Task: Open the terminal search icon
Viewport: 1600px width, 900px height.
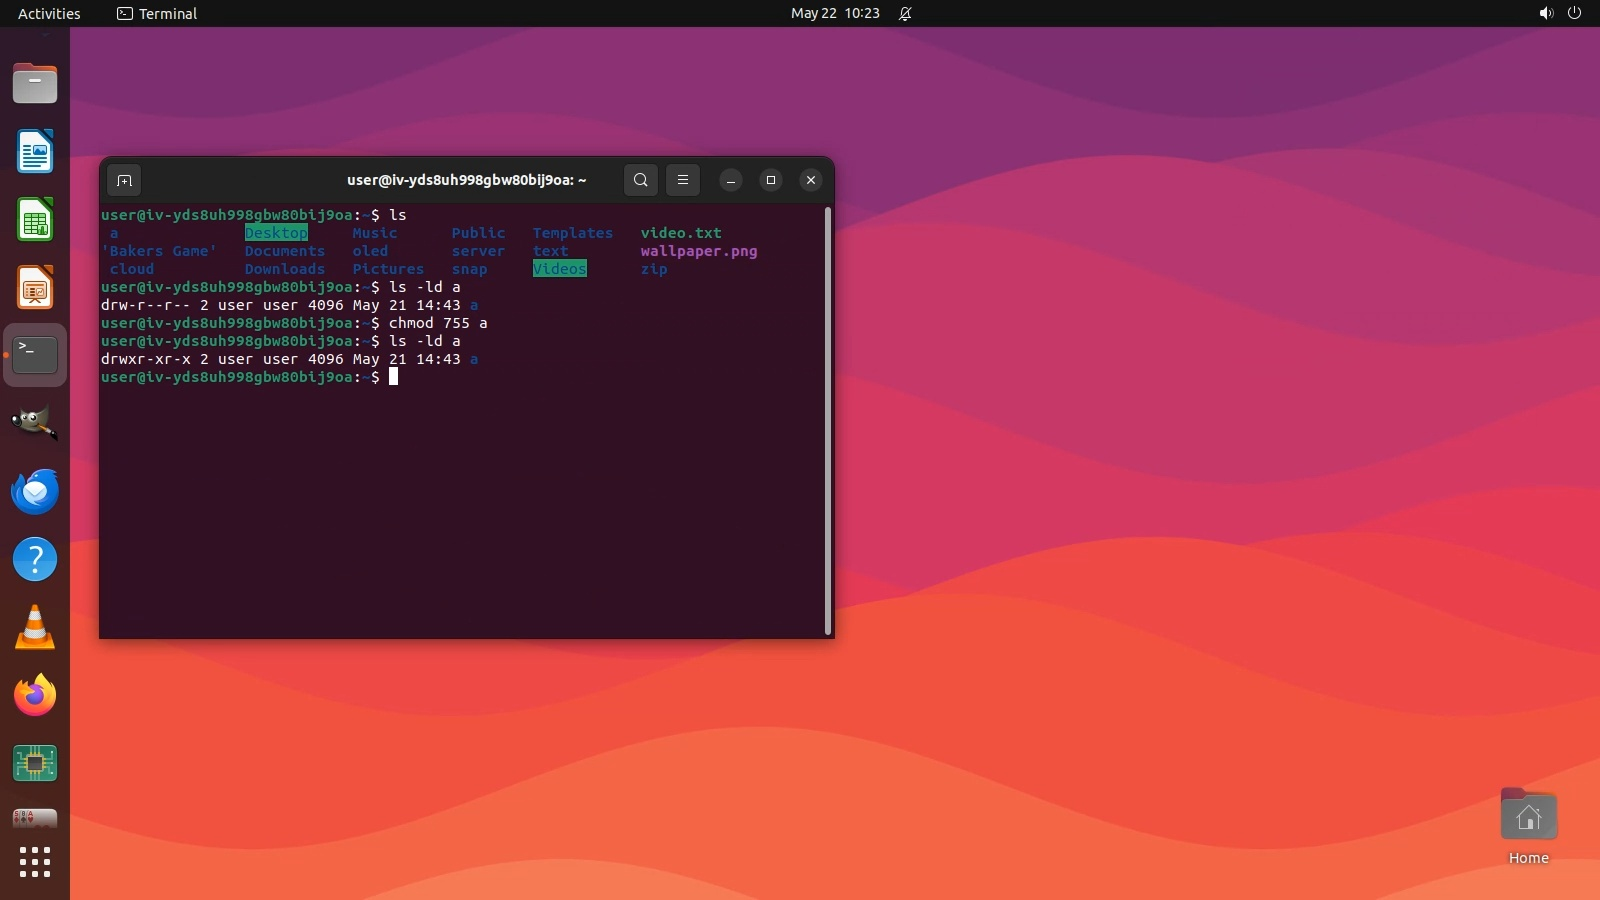Action: pyautogui.click(x=641, y=180)
